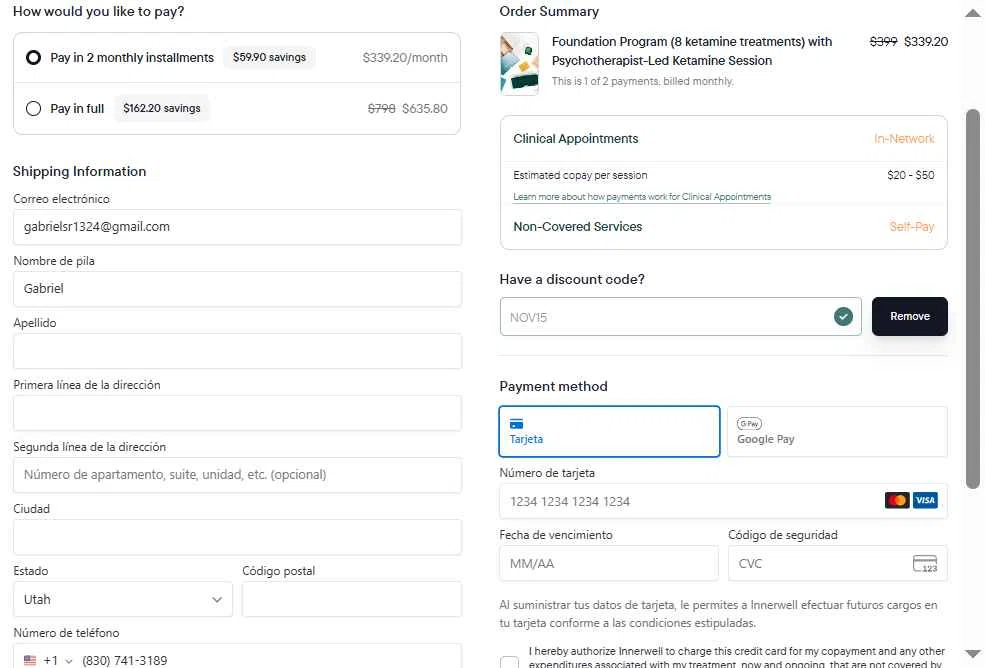Click the Foundation Program product title
Viewport: 985px width, 668px height.
[x=692, y=51]
